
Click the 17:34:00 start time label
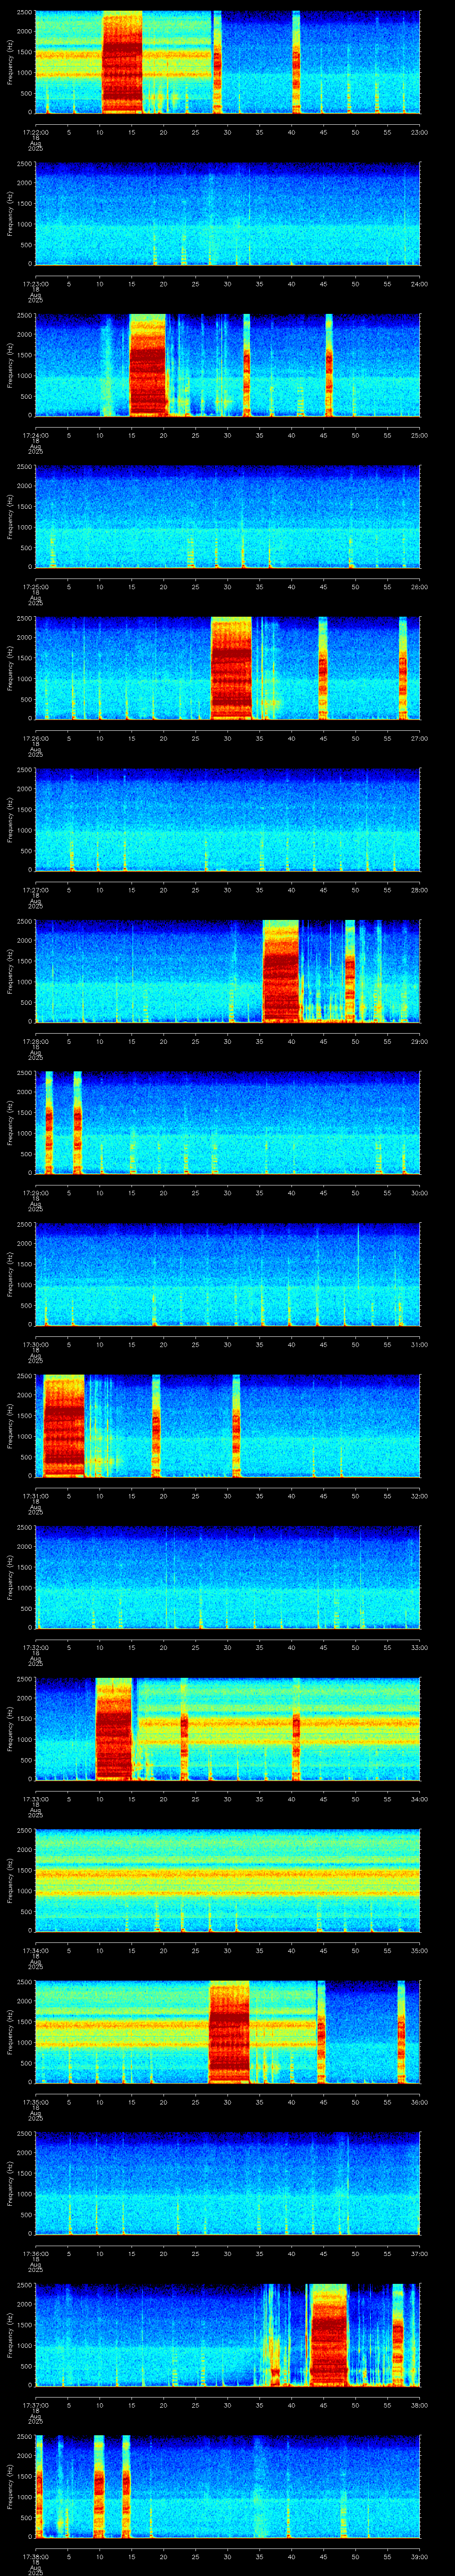tap(35, 1950)
